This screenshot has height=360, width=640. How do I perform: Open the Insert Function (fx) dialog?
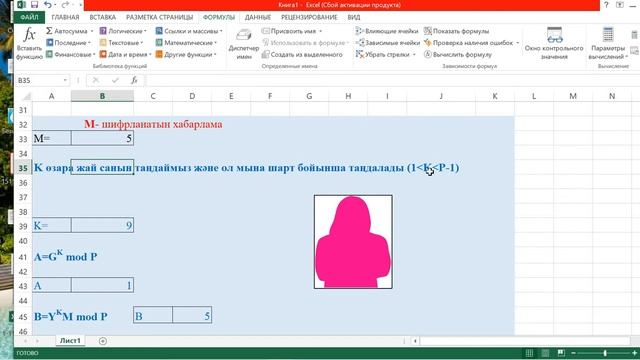[x=29, y=43]
